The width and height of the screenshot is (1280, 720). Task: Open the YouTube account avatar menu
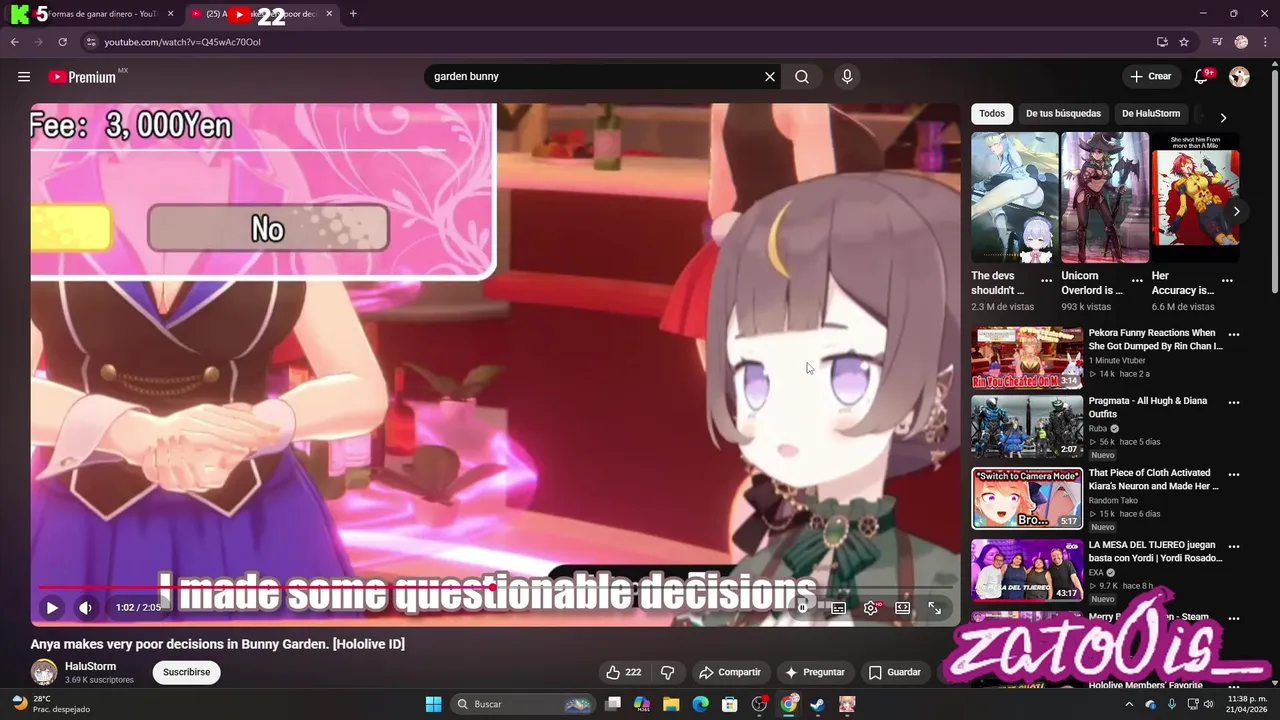pos(1239,77)
